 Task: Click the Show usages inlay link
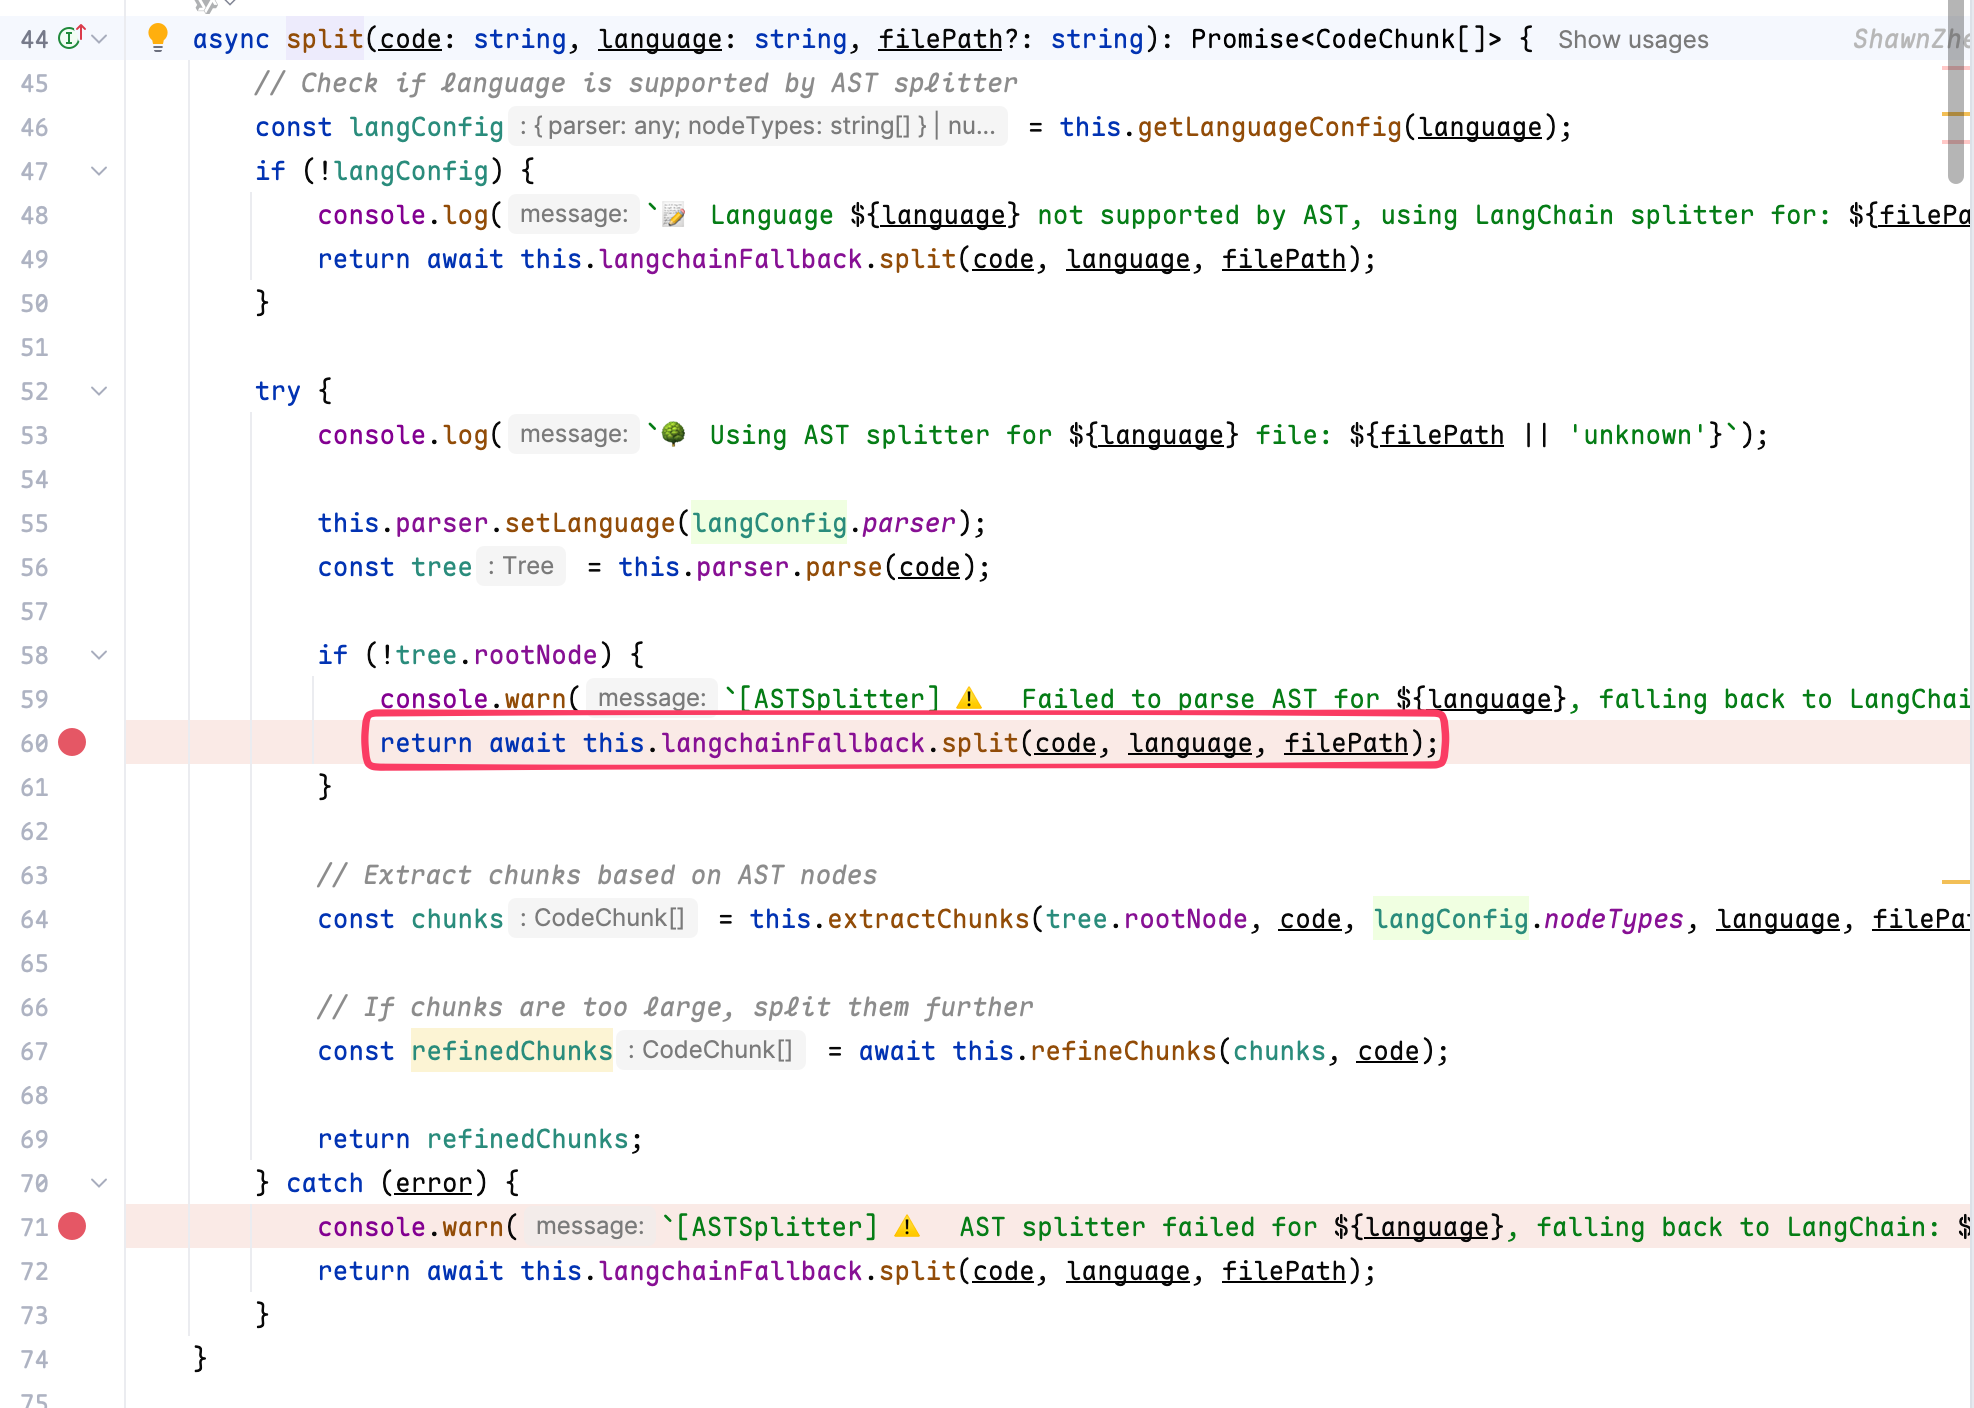pyautogui.click(x=1632, y=40)
